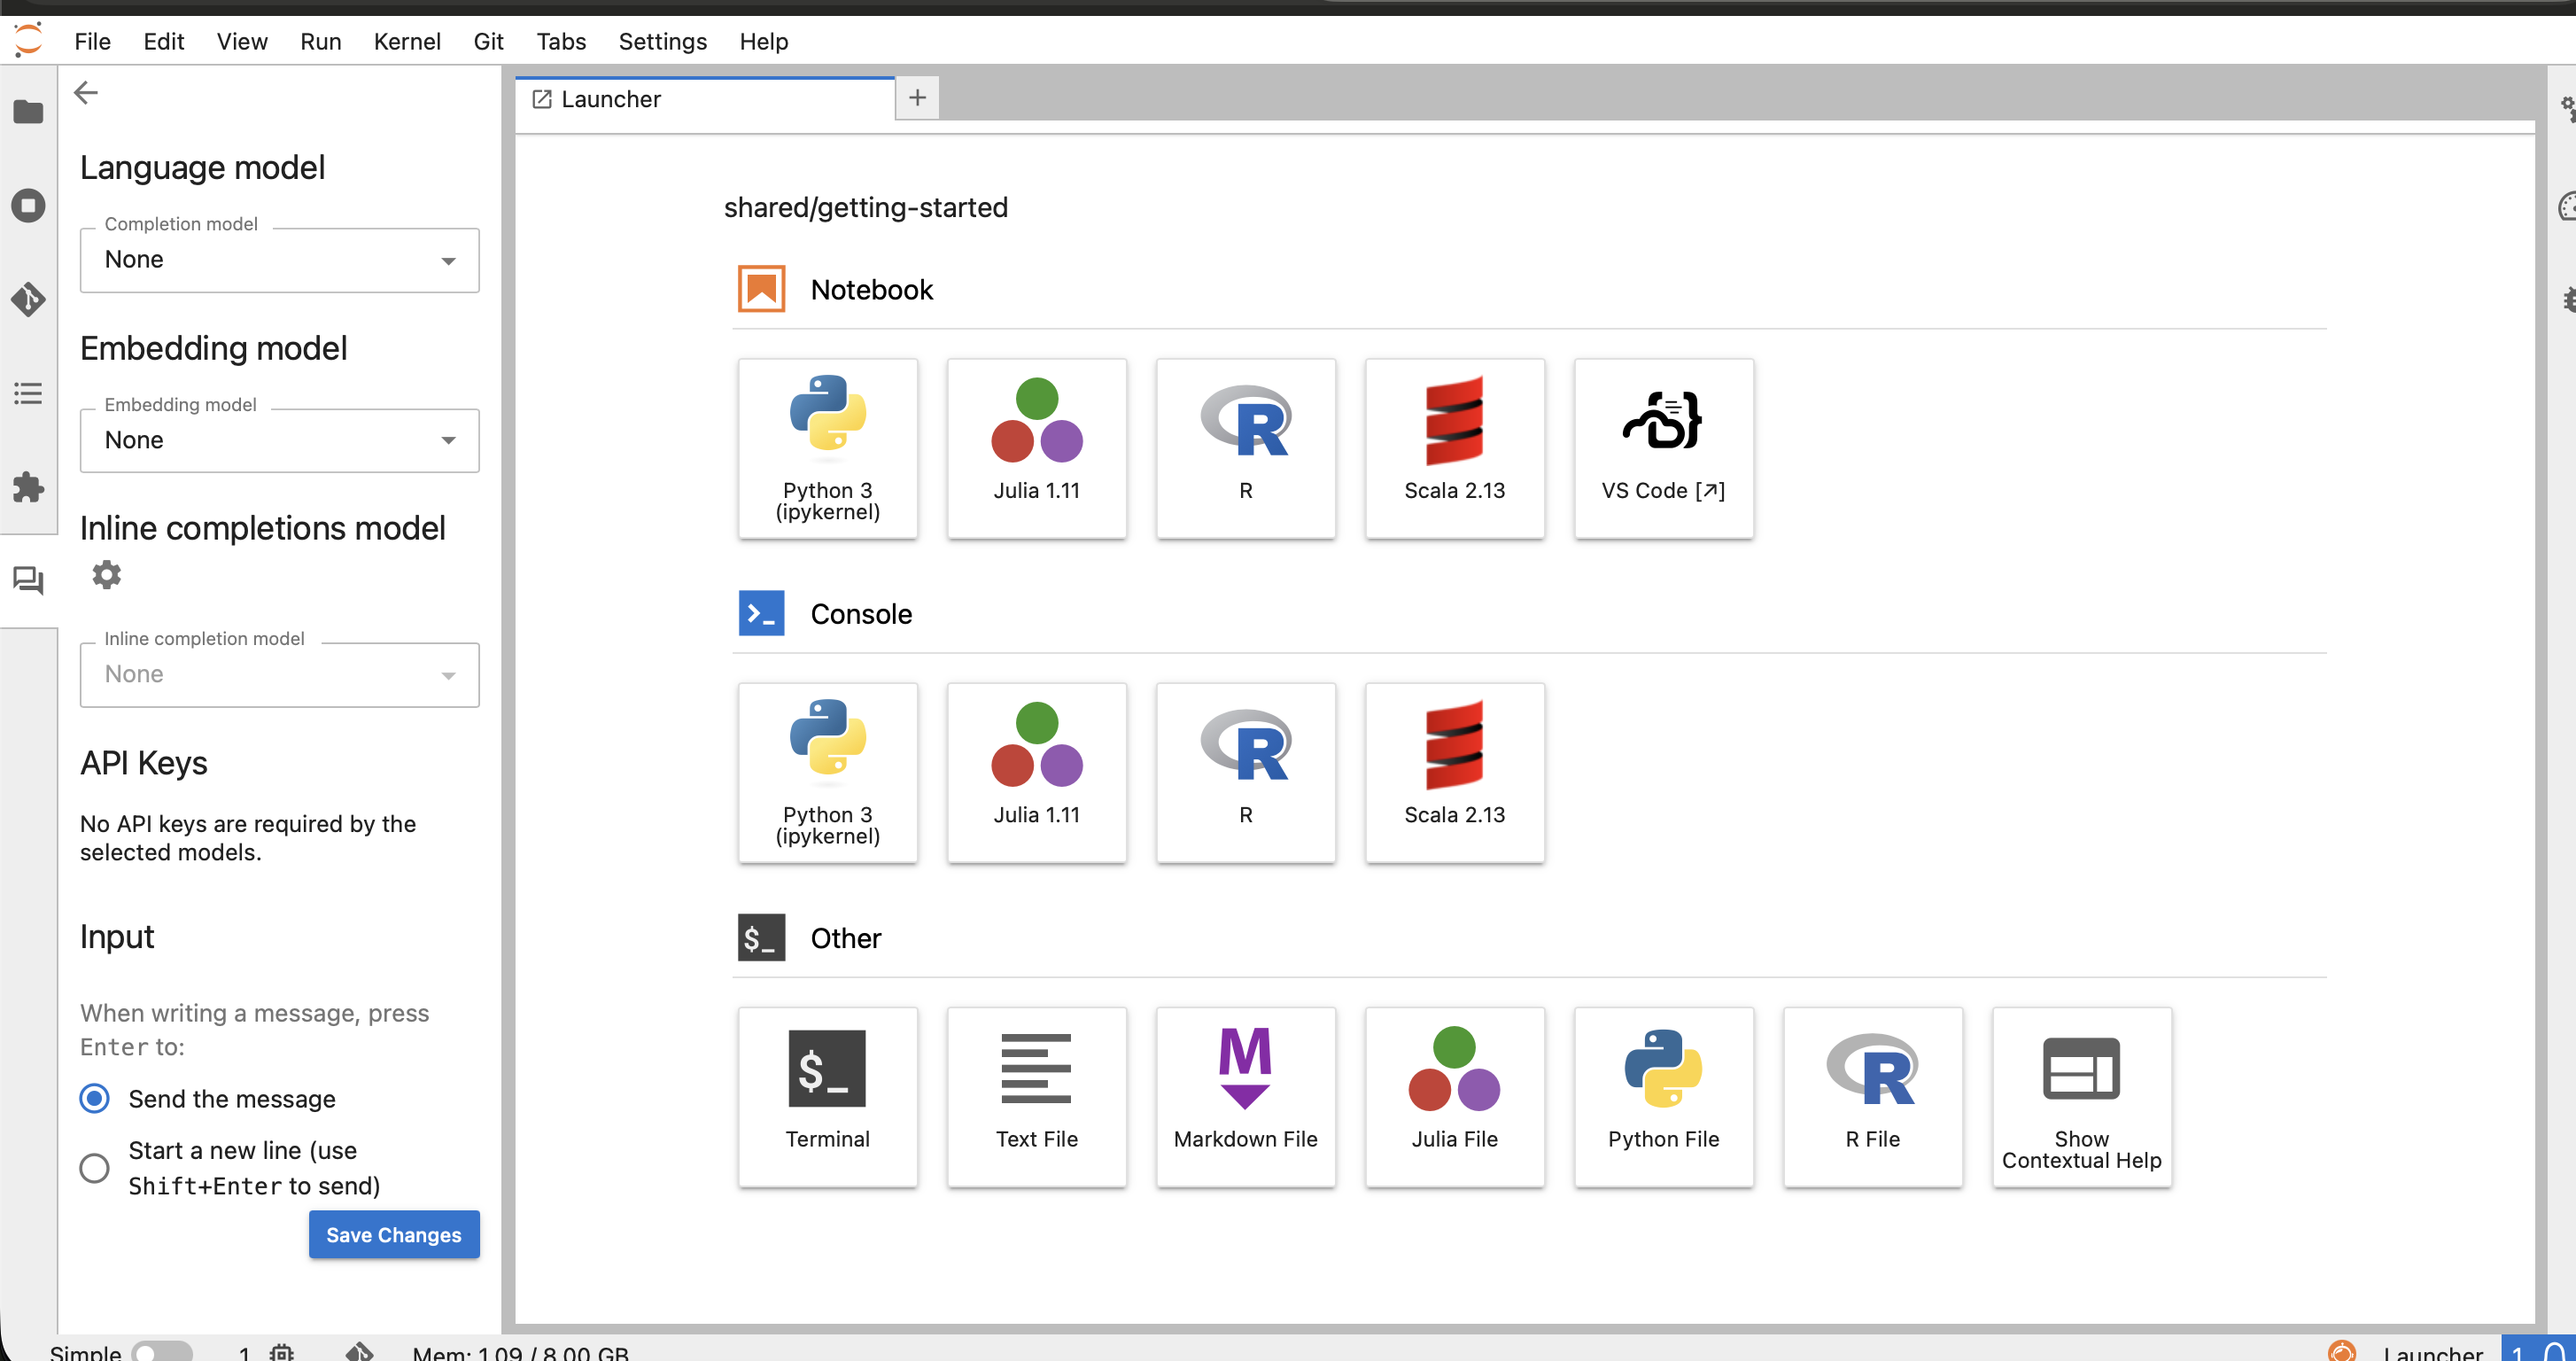Open inline completions settings gear icon
This screenshot has height=1361, width=2576.
[107, 574]
